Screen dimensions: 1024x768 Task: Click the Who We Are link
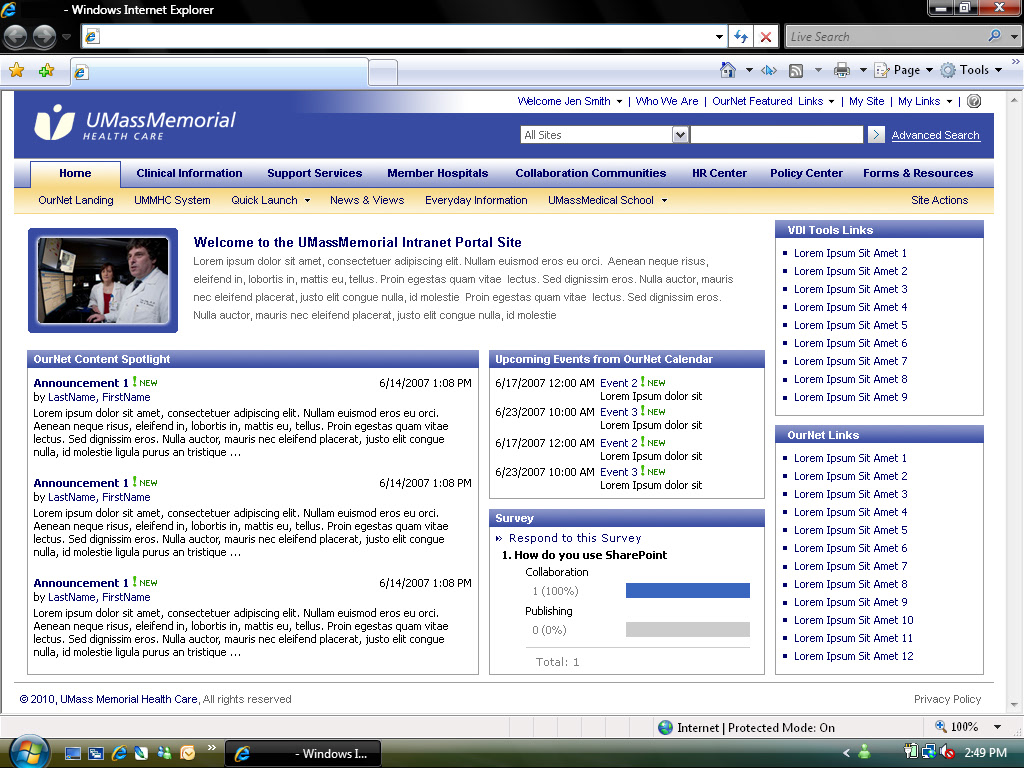pyautogui.click(x=667, y=101)
